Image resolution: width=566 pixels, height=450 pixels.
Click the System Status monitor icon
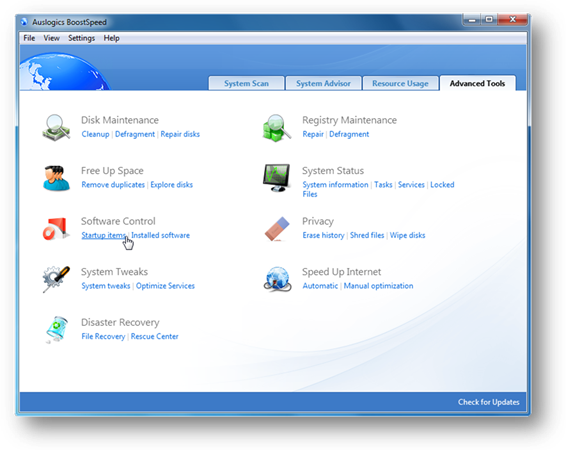click(x=277, y=178)
